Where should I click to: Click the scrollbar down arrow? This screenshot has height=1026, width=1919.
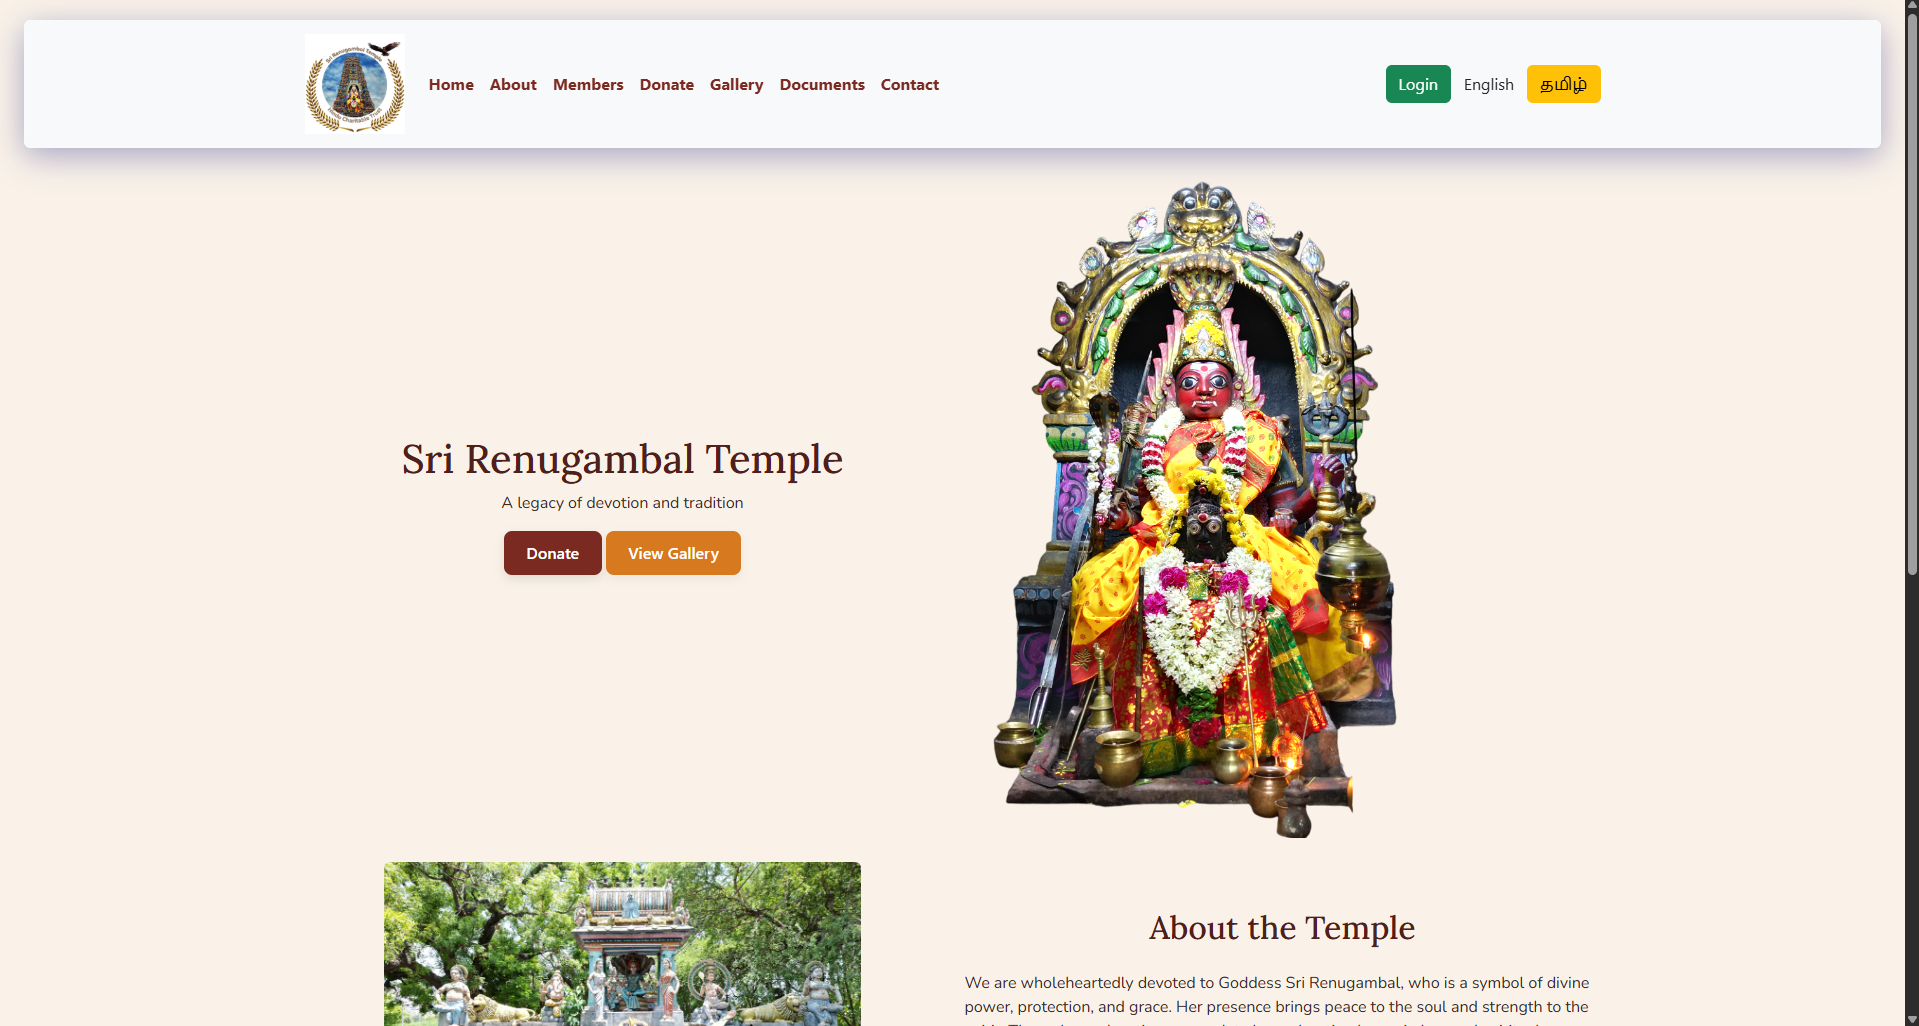click(1911, 1019)
